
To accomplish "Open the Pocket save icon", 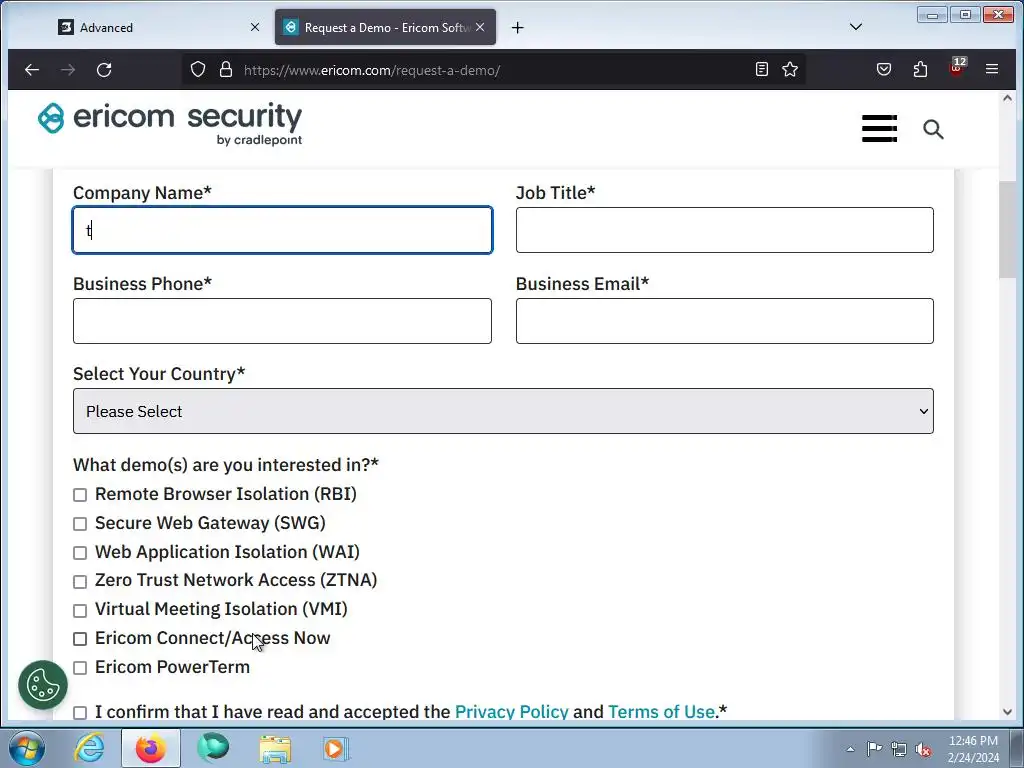I will [884, 69].
